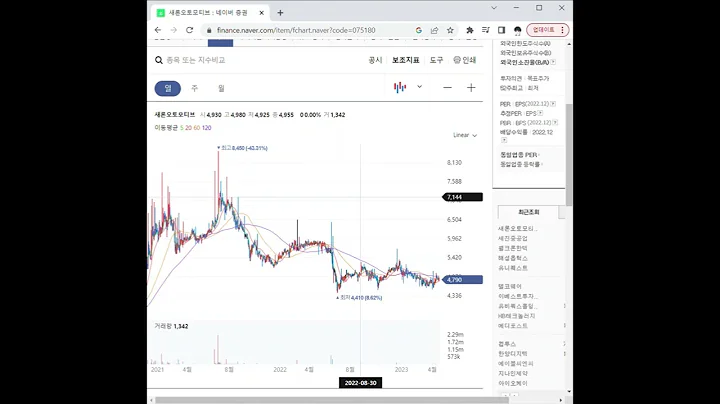
Task: Click the 2022-08-30 date marker
Action: click(360, 383)
